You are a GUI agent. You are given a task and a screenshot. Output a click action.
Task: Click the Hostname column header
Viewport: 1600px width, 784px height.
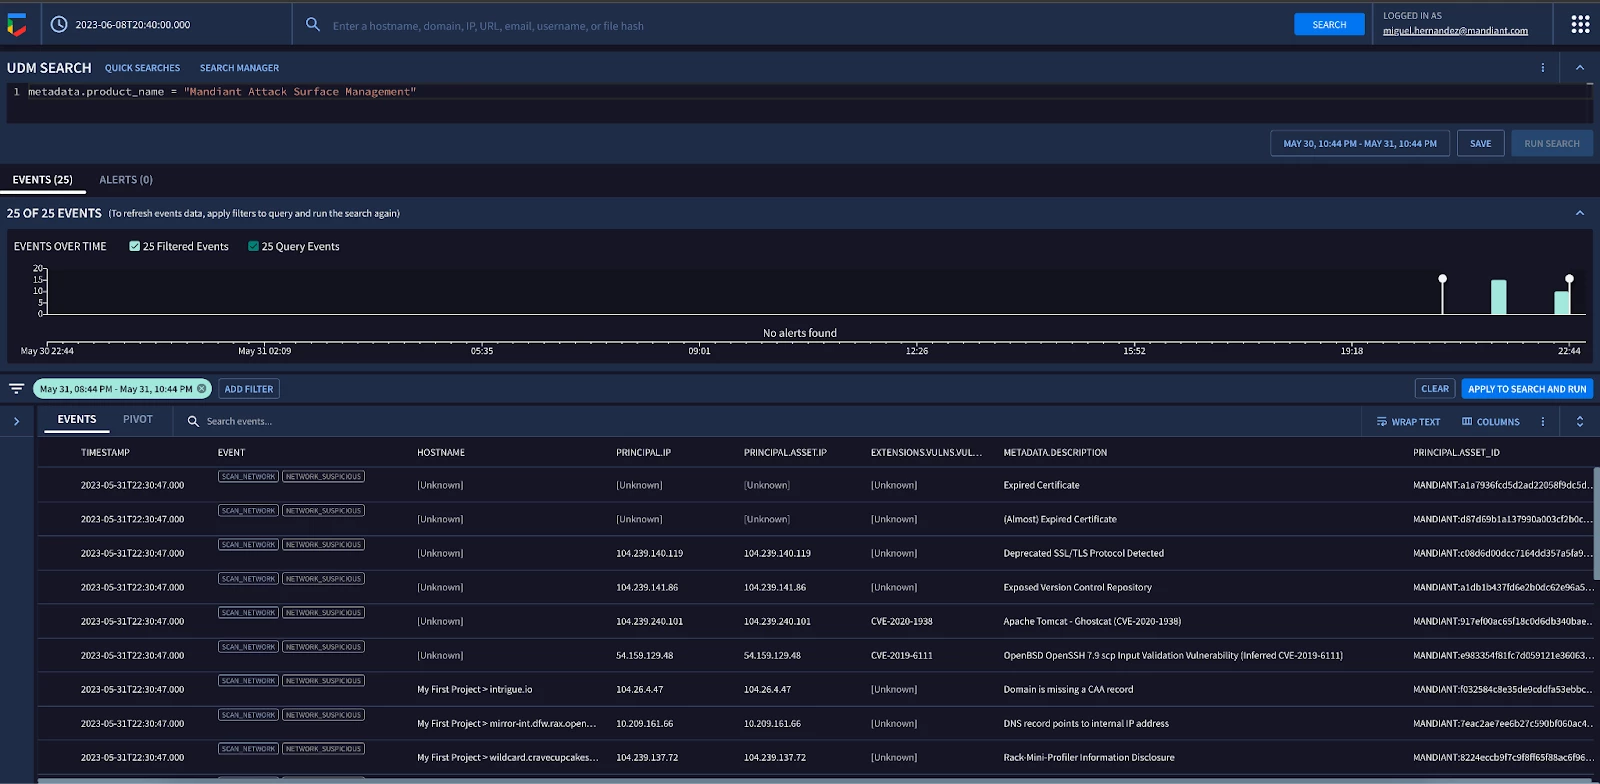(441, 453)
